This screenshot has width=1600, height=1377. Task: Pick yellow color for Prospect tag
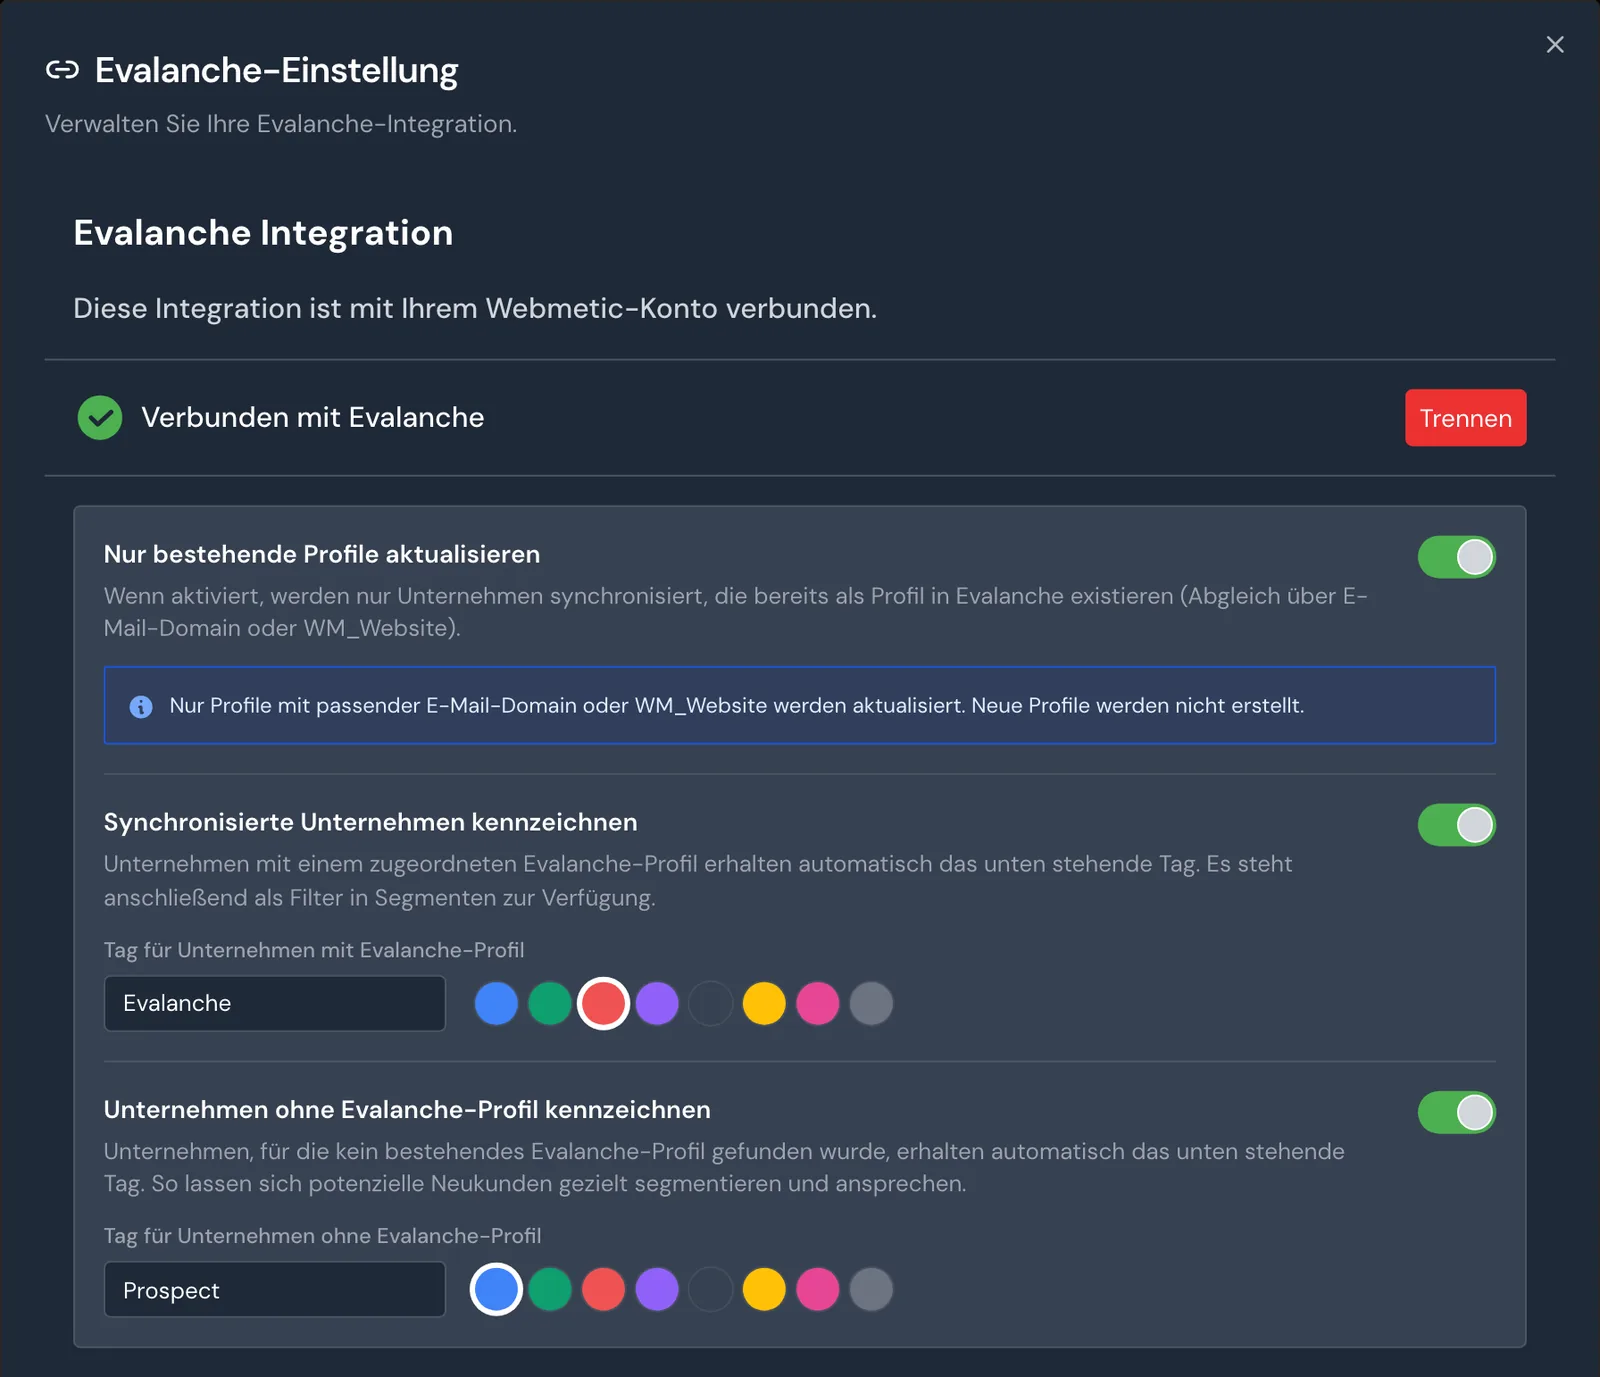click(x=764, y=1289)
